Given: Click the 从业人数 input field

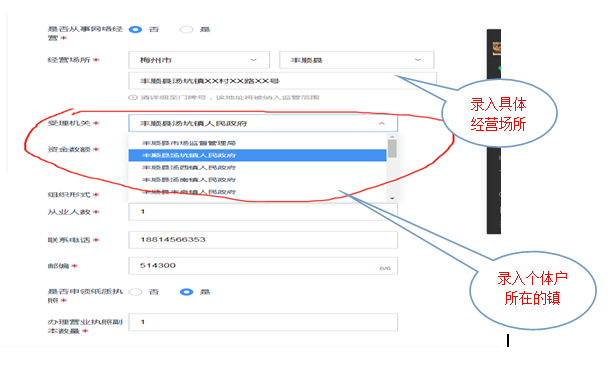Looking at the screenshot, I should pos(263,212).
